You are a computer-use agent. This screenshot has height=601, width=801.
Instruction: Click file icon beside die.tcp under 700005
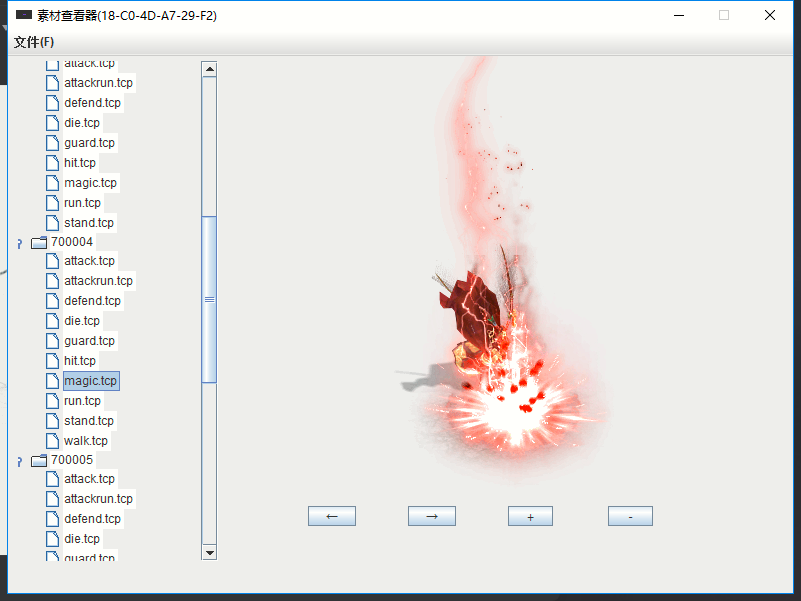(52, 539)
